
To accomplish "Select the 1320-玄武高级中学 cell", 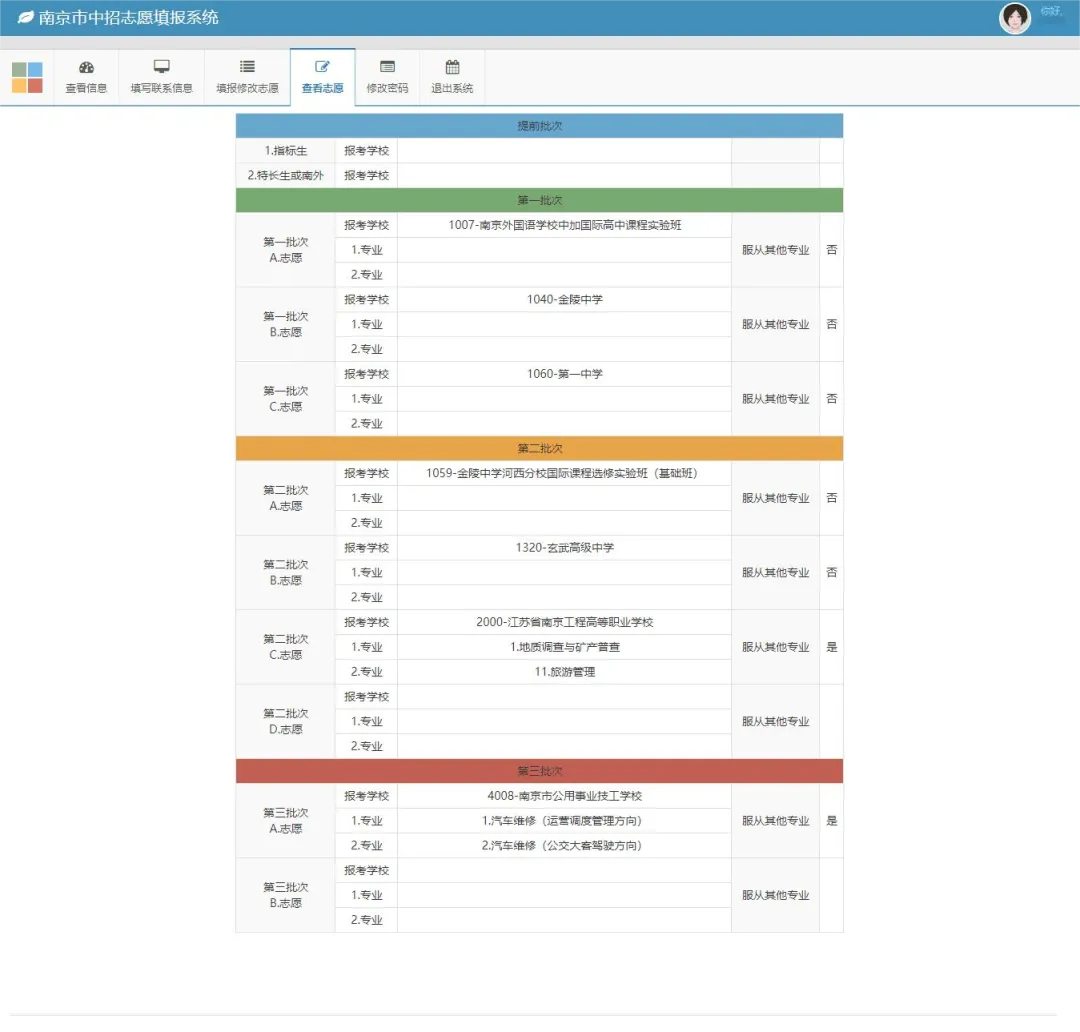I will 565,548.
